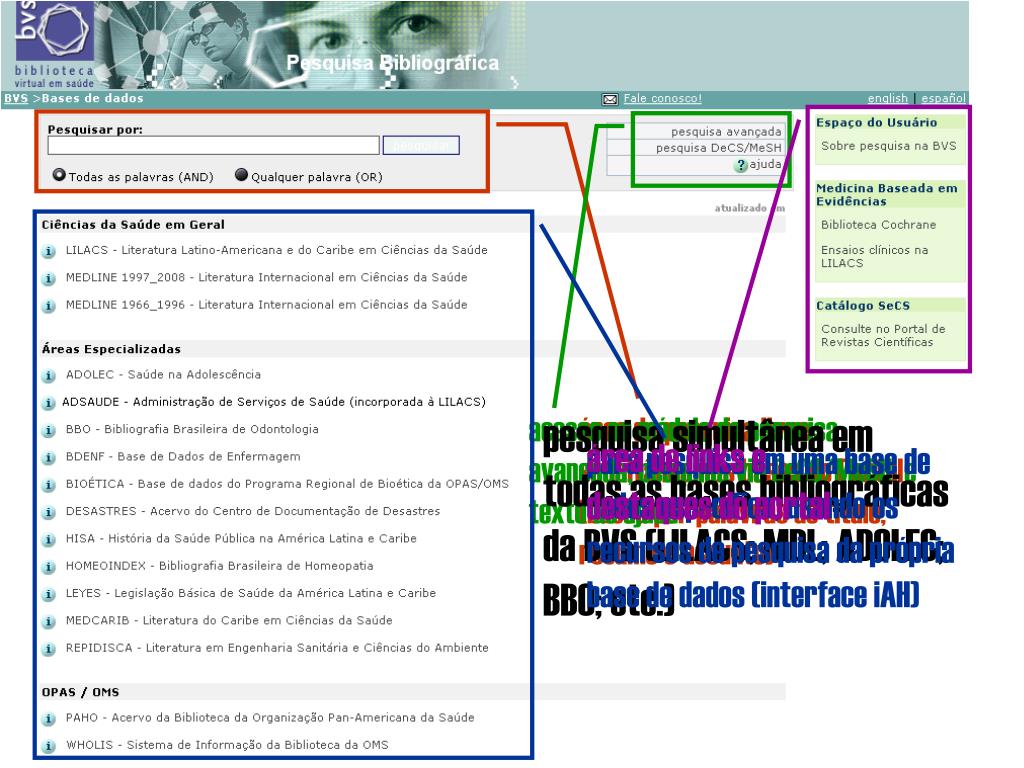
Task: Click the Ciências da Saúde em Geral heading
Action: pyautogui.click(x=133, y=225)
